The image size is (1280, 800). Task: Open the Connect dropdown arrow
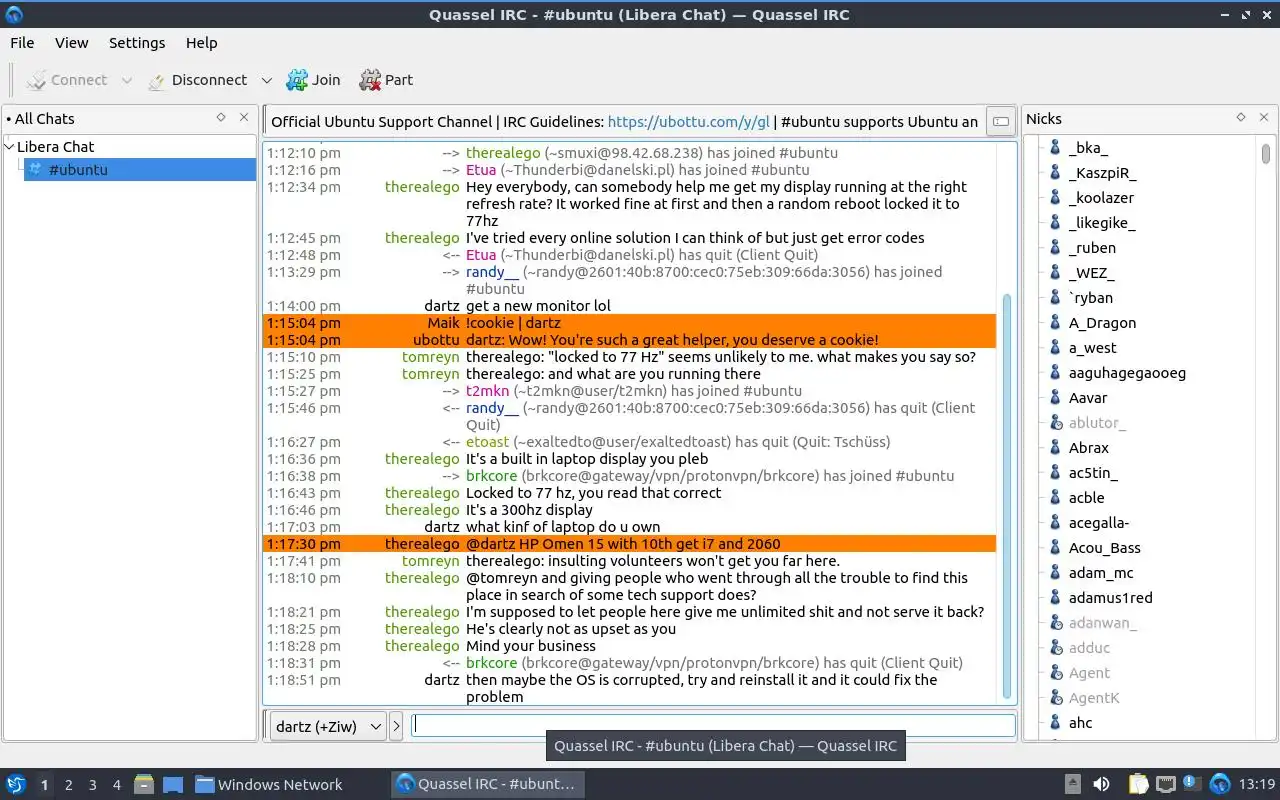coord(126,80)
